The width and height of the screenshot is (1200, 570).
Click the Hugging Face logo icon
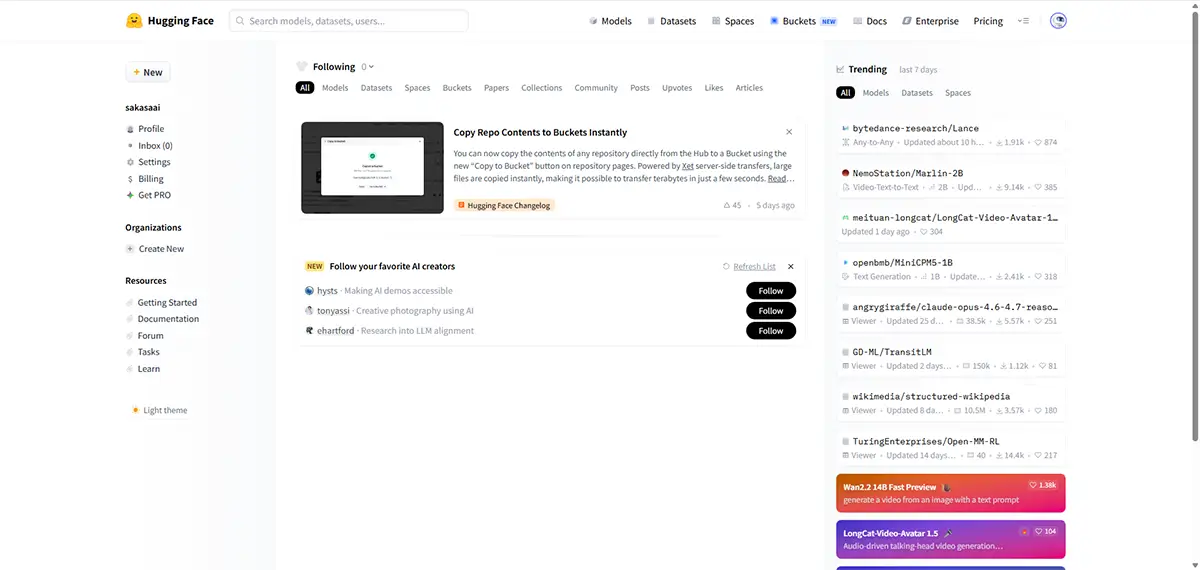point(134,21)
